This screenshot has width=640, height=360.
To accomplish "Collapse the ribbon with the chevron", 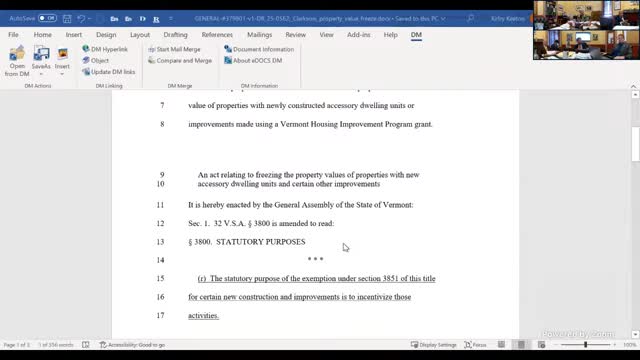I will [633, 87].
